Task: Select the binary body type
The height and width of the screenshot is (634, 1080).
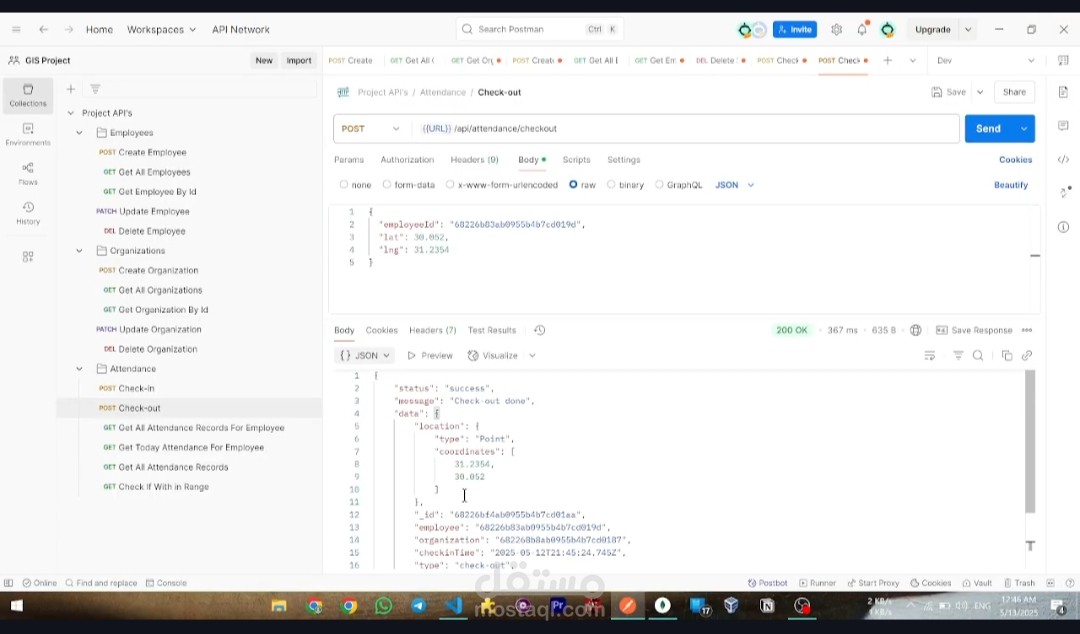Action: coord(611,185)
